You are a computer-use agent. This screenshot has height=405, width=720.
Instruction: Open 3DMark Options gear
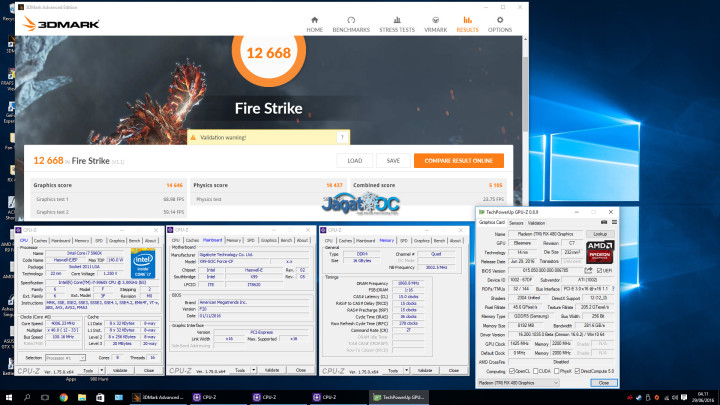[x=500, y=24]
